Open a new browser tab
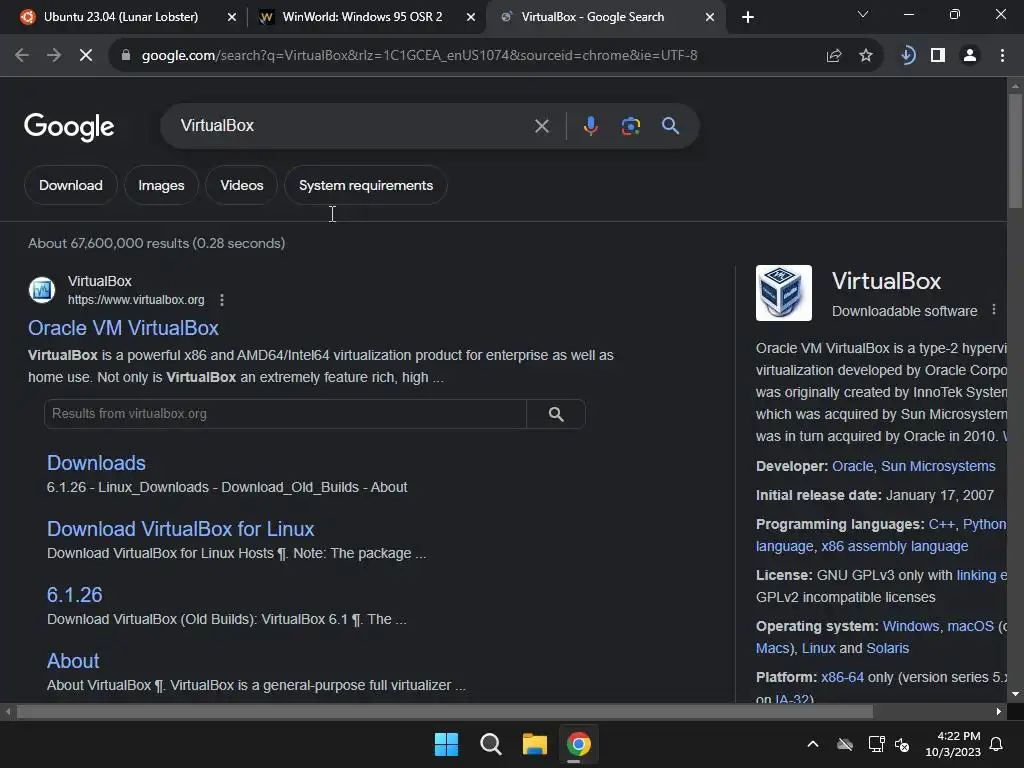 click(748, 17)
